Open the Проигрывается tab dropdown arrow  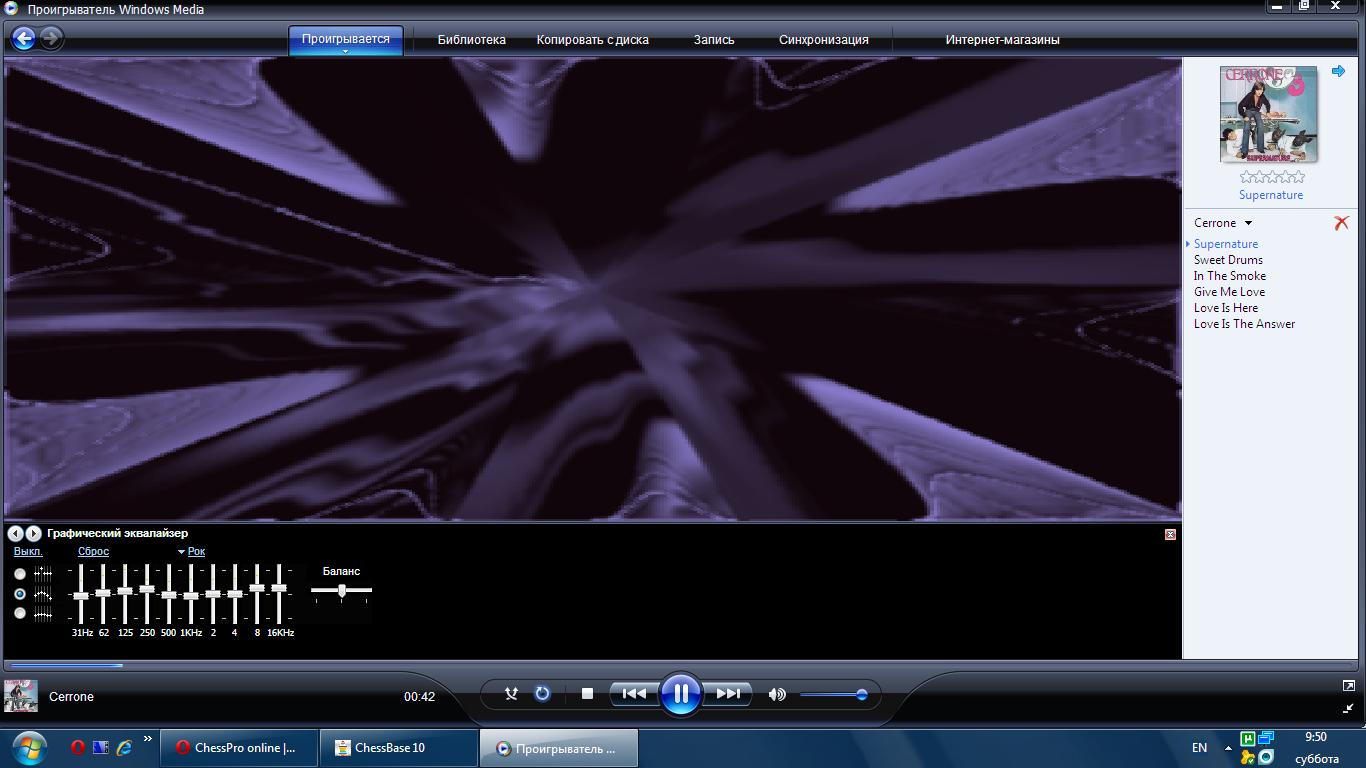[x=345, y=51]
